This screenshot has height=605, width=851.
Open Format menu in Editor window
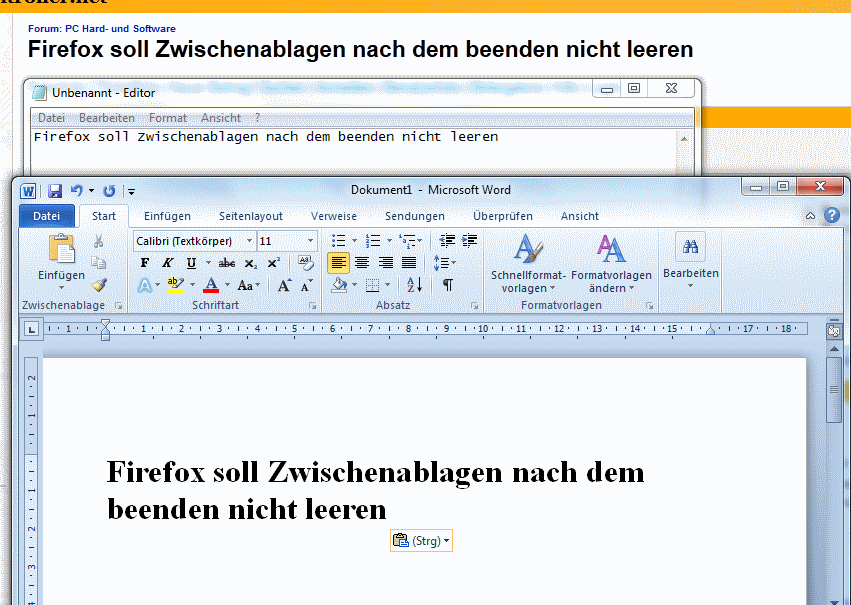168,118
